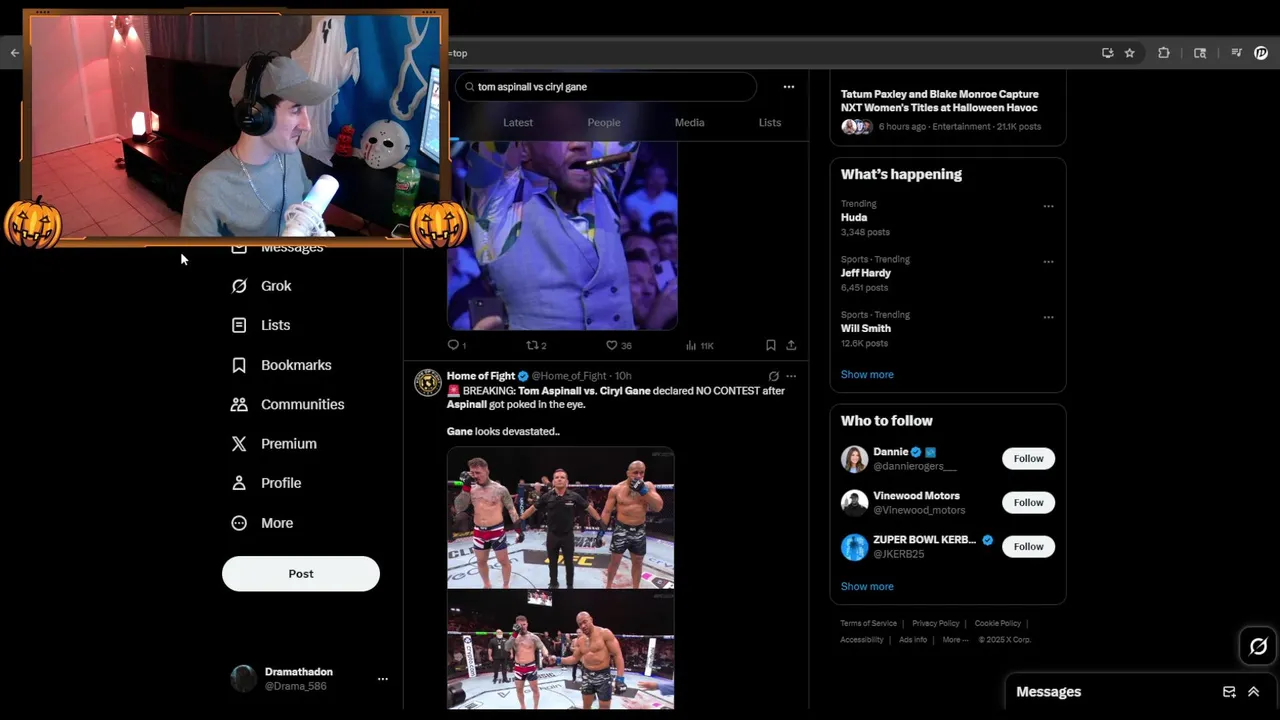Open Profile in the sidebar
This screenshot has width=1280, height=720.
(265, 483)
